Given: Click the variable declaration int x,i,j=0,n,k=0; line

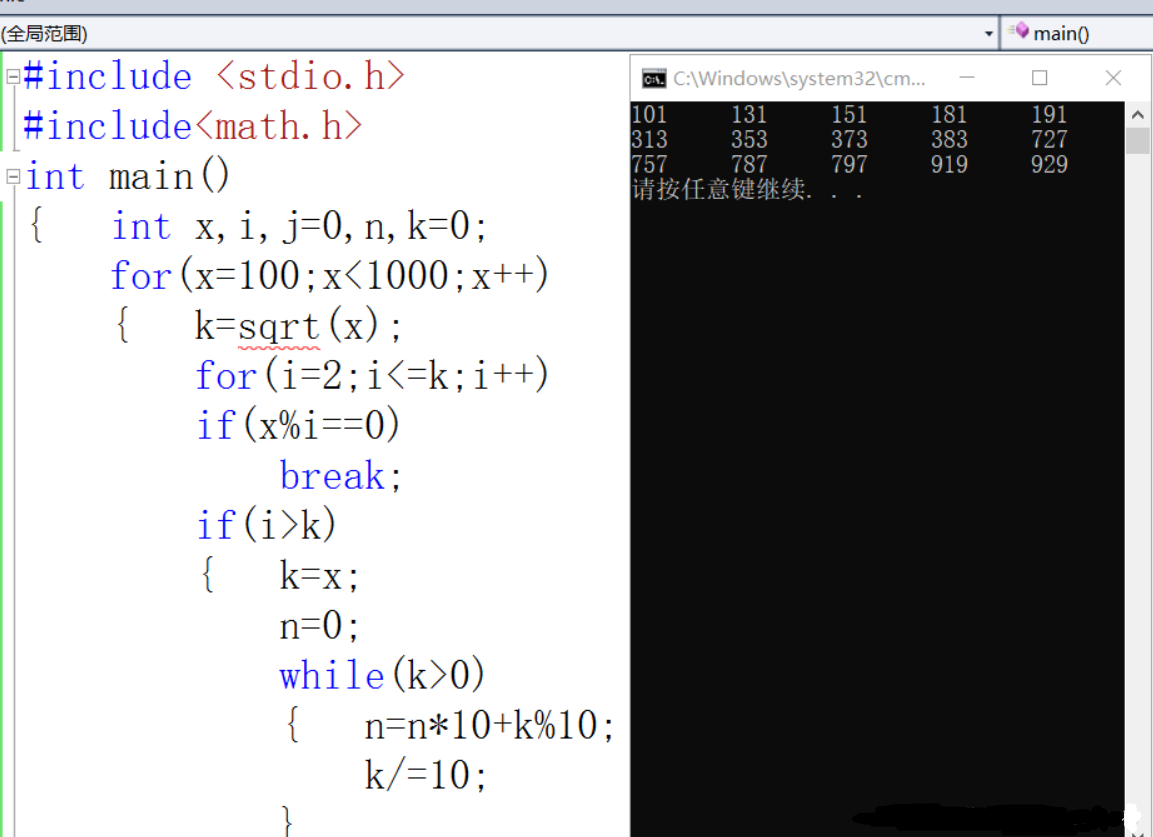Looking at the screenshot, I should point(299,227).
